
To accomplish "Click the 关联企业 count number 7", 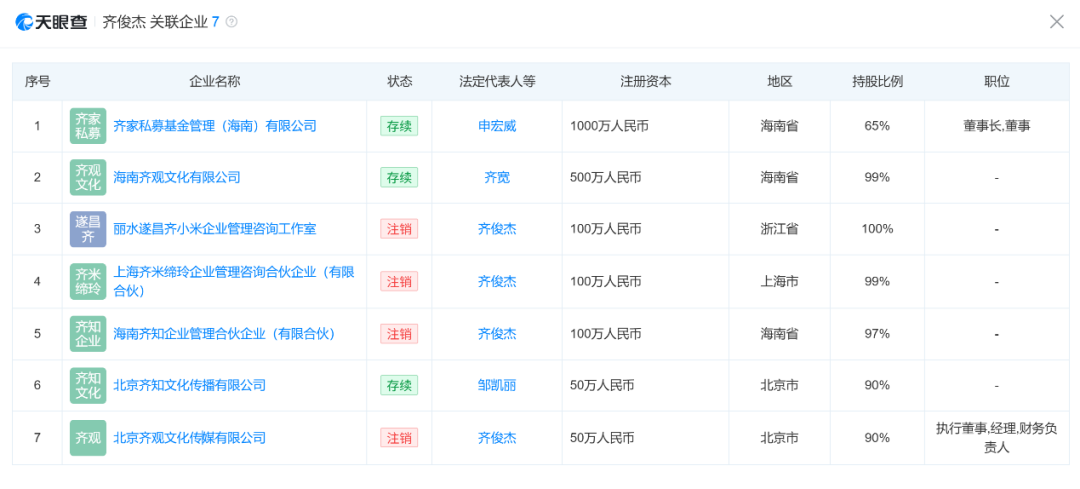I will click(216, 22).
